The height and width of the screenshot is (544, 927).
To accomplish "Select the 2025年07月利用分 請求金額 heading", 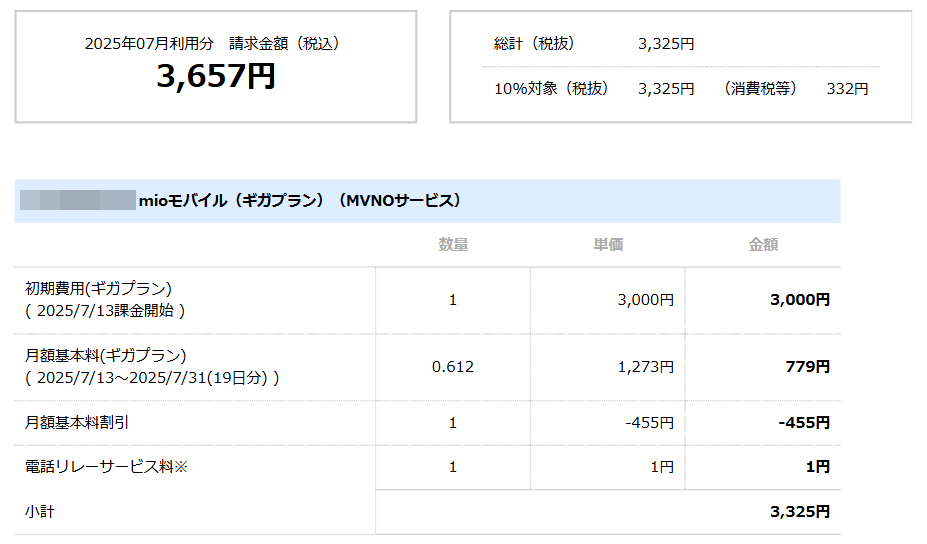I will 213,43.
